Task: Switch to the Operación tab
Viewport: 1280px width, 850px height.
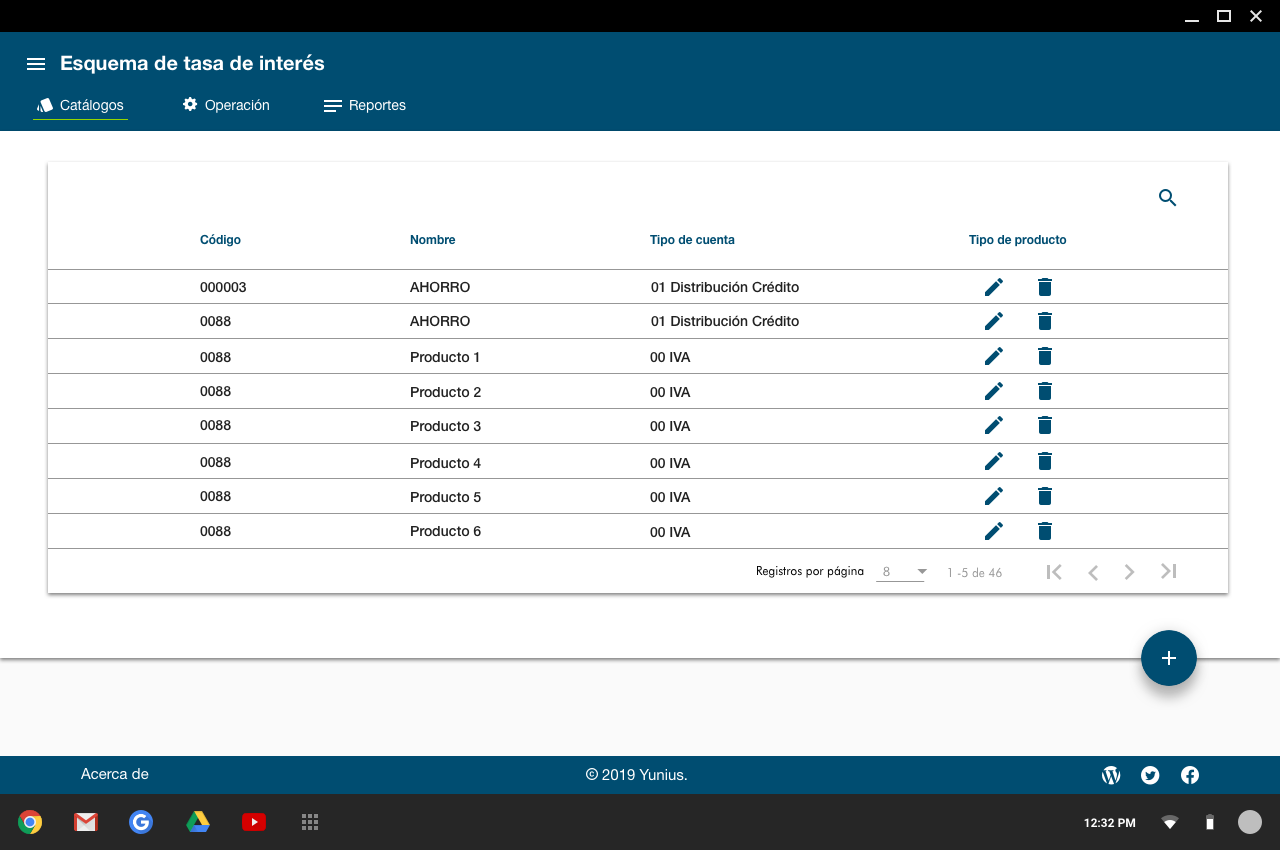Action: click(x=226, y=105)
